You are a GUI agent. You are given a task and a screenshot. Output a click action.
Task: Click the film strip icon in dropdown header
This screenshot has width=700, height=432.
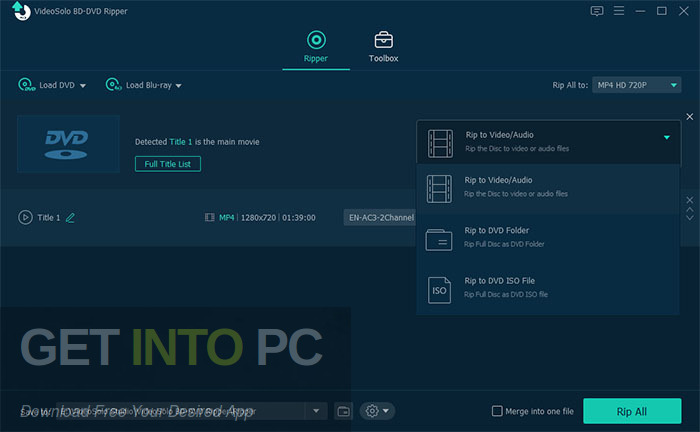click(441, 144)
